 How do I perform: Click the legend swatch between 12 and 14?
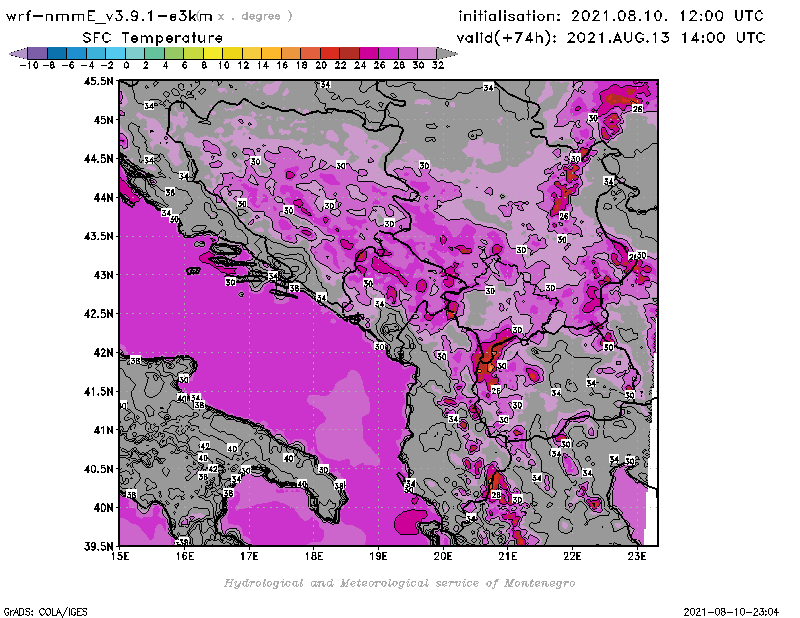[x=252, y=53]
